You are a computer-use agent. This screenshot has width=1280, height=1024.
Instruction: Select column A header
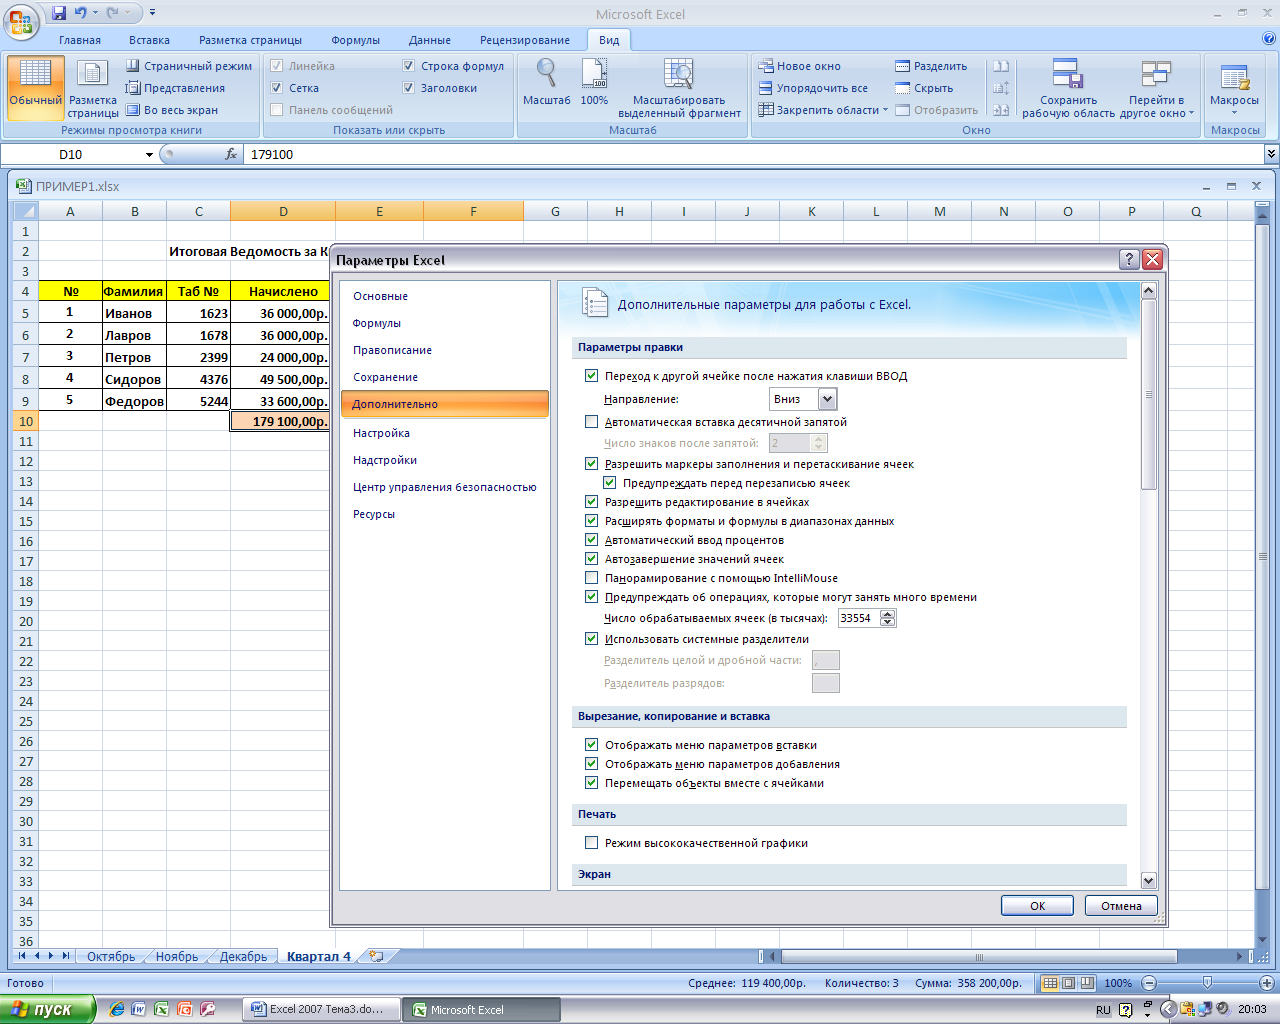pos(70,211)
